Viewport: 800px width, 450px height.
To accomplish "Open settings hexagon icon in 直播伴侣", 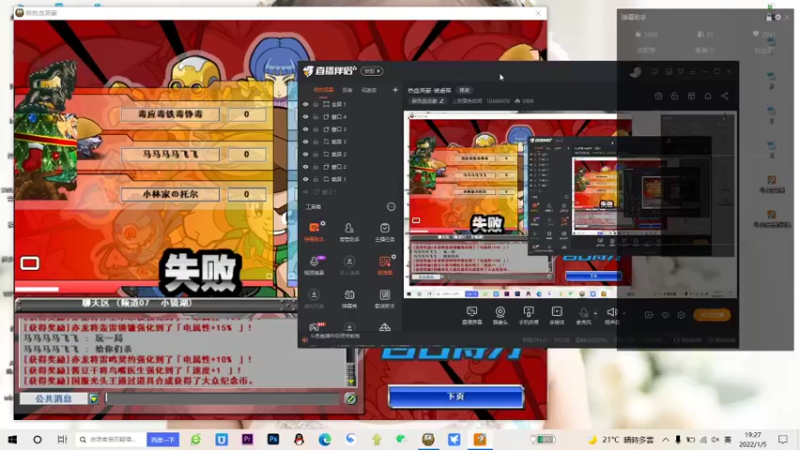I will [681, 315].
